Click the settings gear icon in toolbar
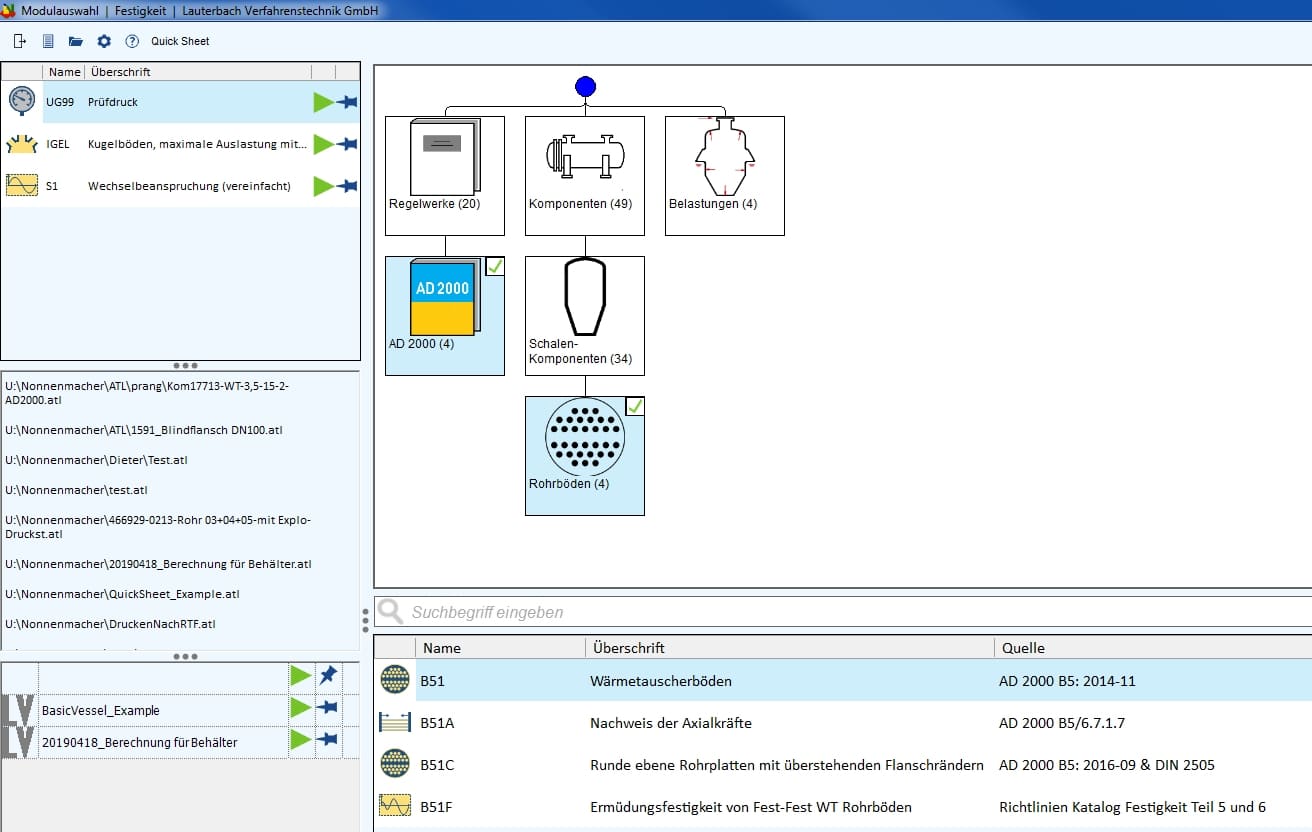 click(x=104, y=41)
